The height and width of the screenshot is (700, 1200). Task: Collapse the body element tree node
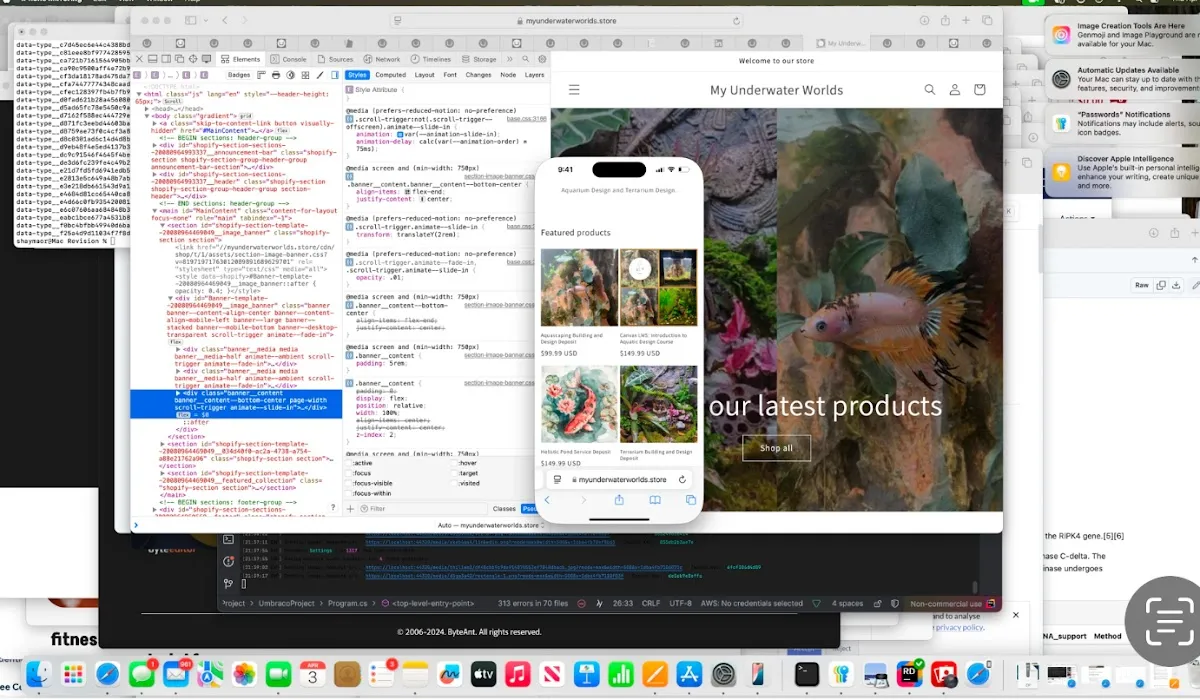tap(147, 117)
